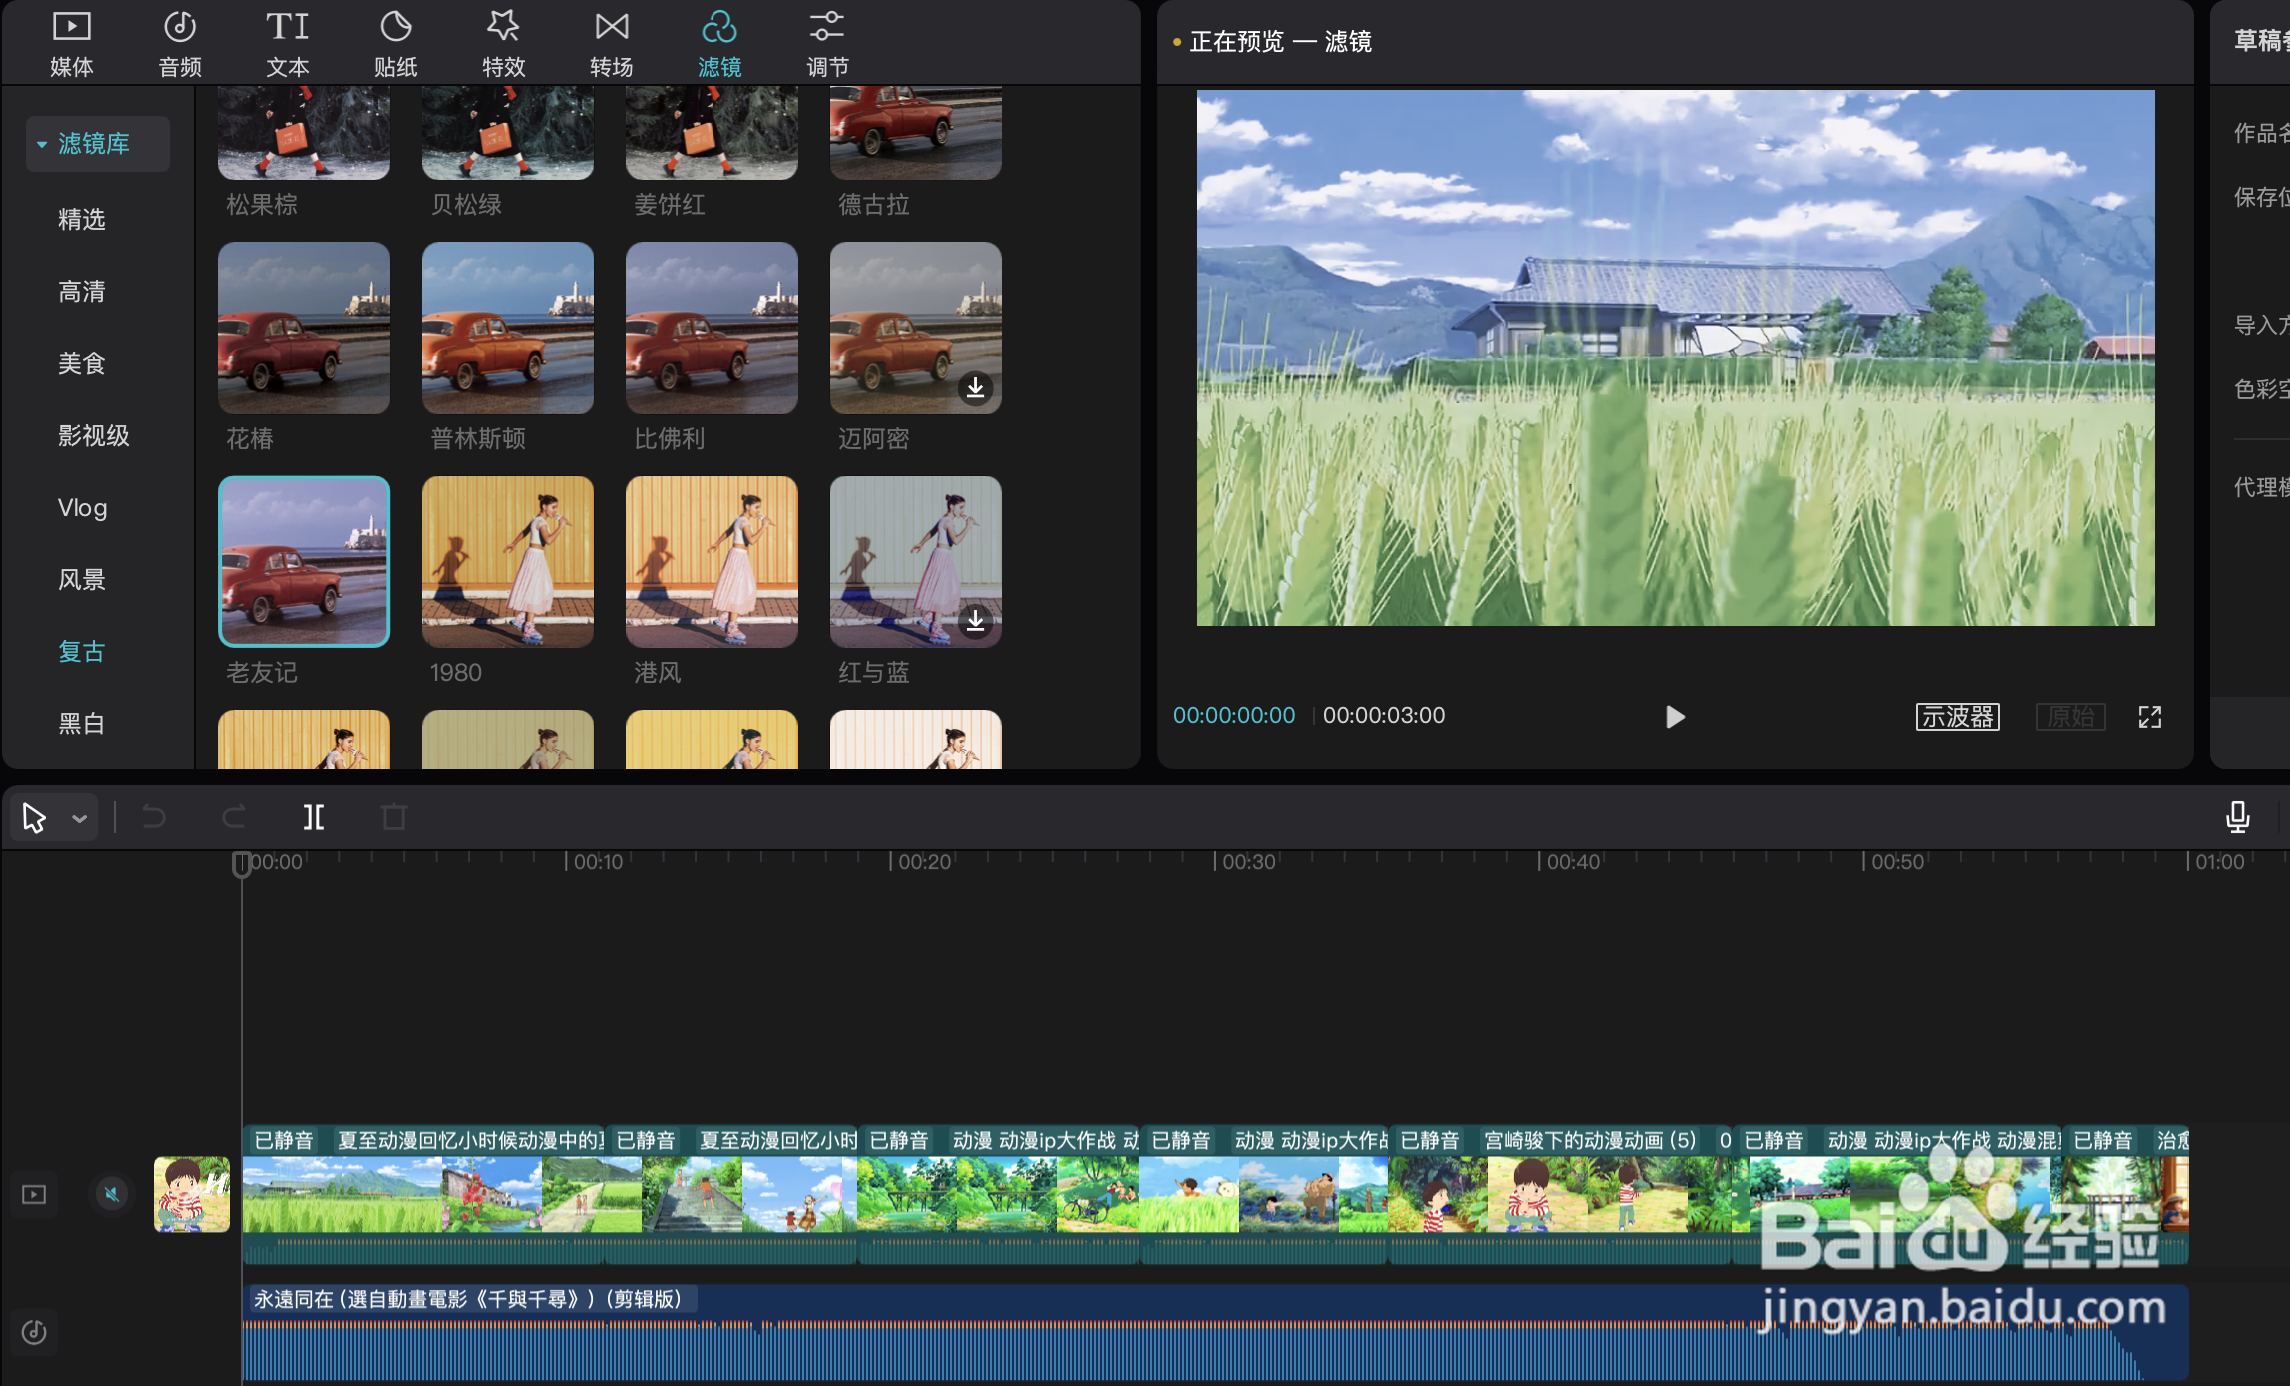Undo the last edit
Viewport: 2290px width, 1386px height.
[x=154, y=818]
